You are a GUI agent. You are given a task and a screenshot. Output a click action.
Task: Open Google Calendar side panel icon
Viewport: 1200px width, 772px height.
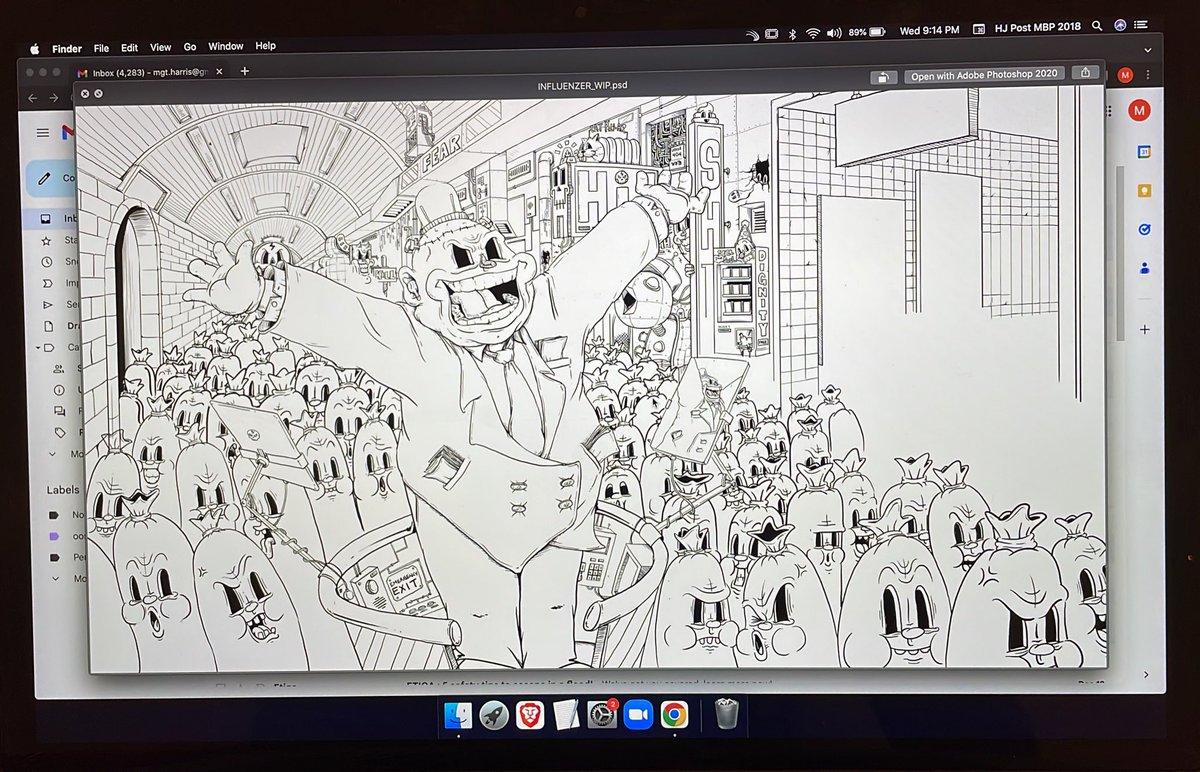(x=1144, y=151)
